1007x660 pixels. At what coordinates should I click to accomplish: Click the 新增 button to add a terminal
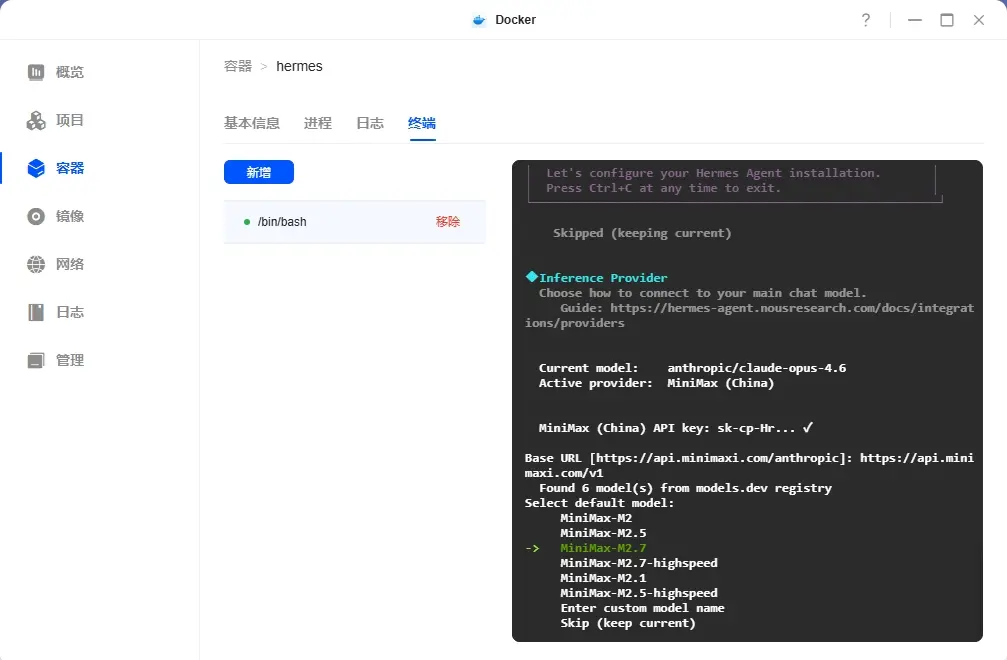259,172
